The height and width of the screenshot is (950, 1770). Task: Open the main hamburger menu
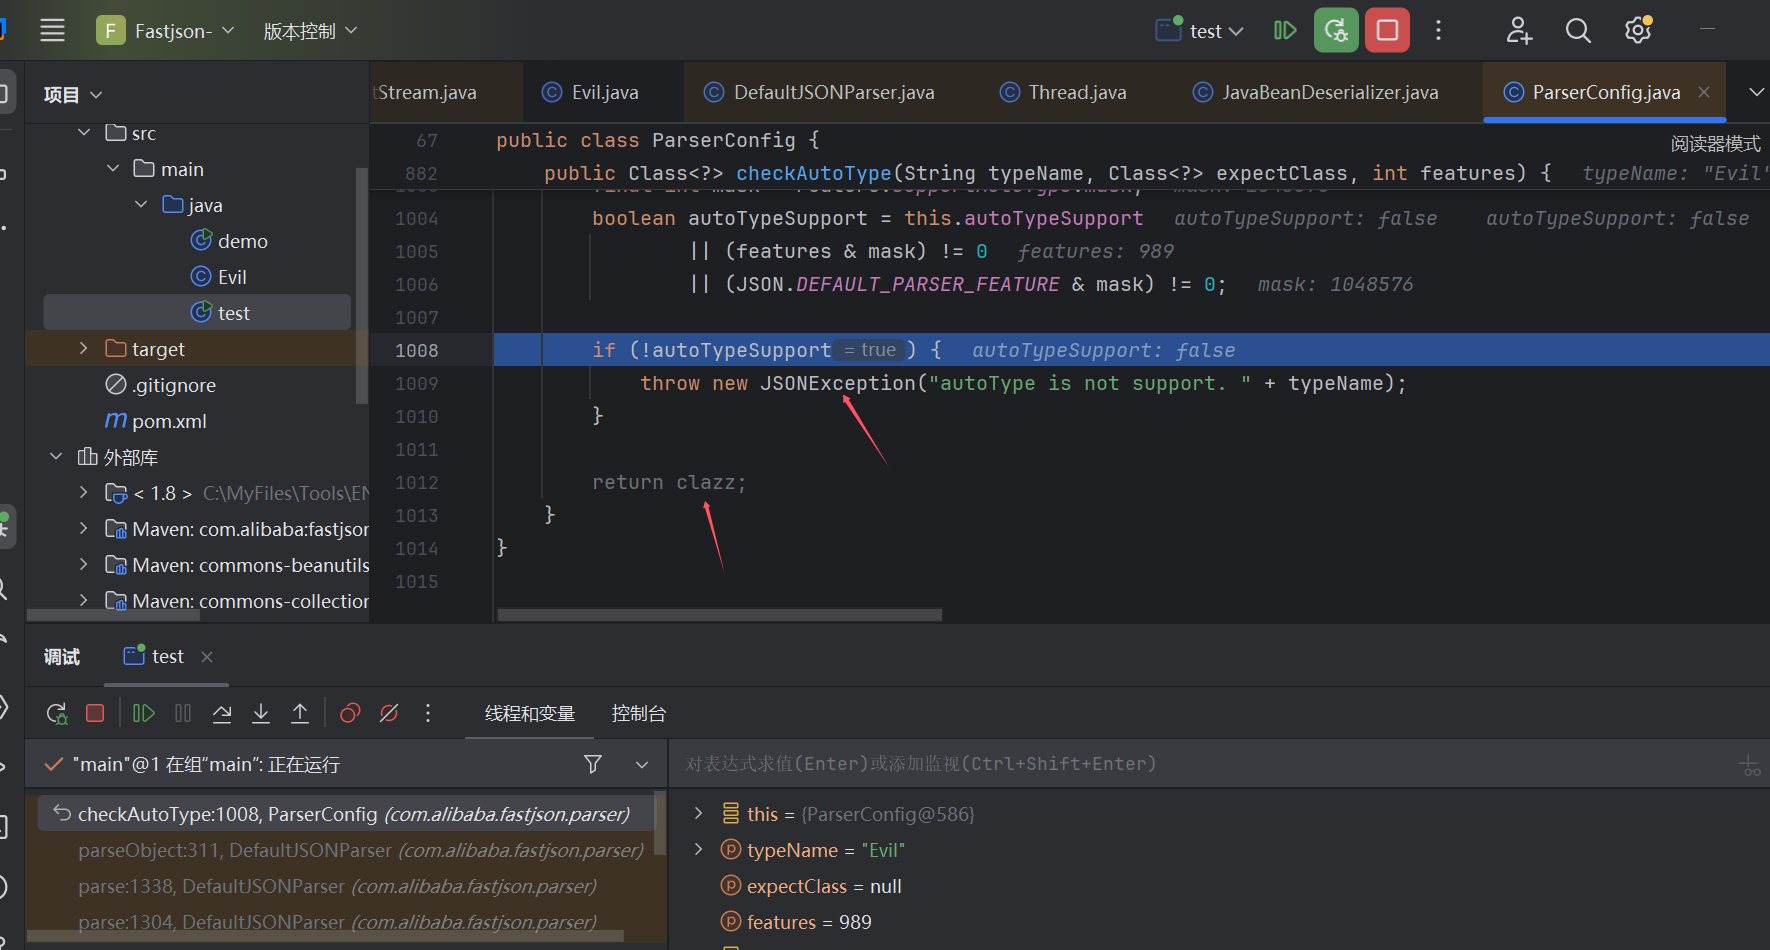[x=52, y=30]
